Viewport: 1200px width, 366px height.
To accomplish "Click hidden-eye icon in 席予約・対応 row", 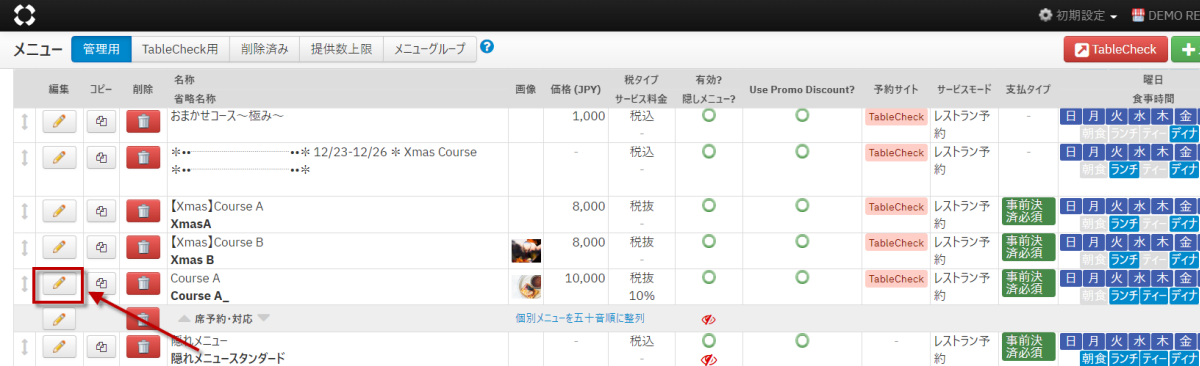I will tap(709, 319).
